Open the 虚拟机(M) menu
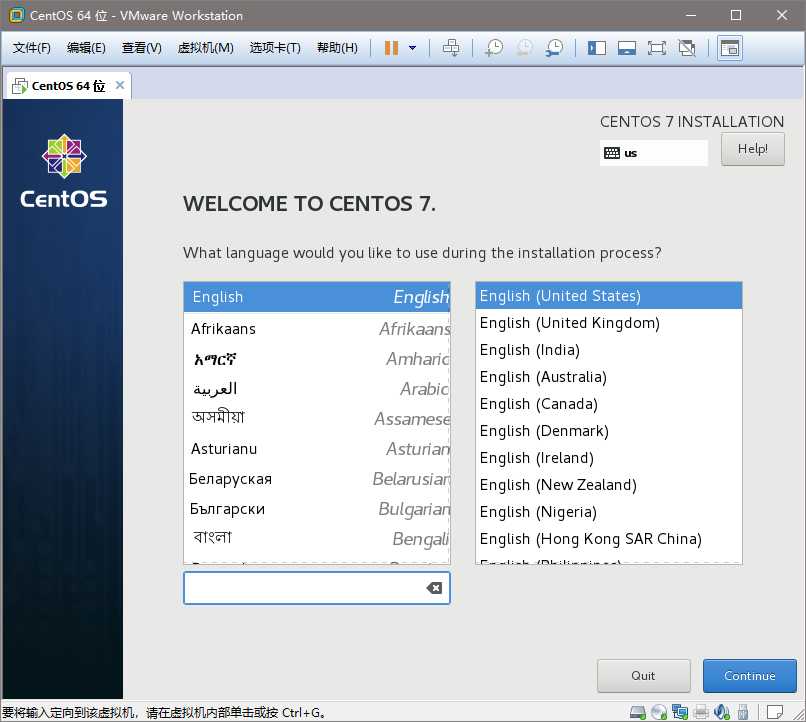 tap(205, 48)
